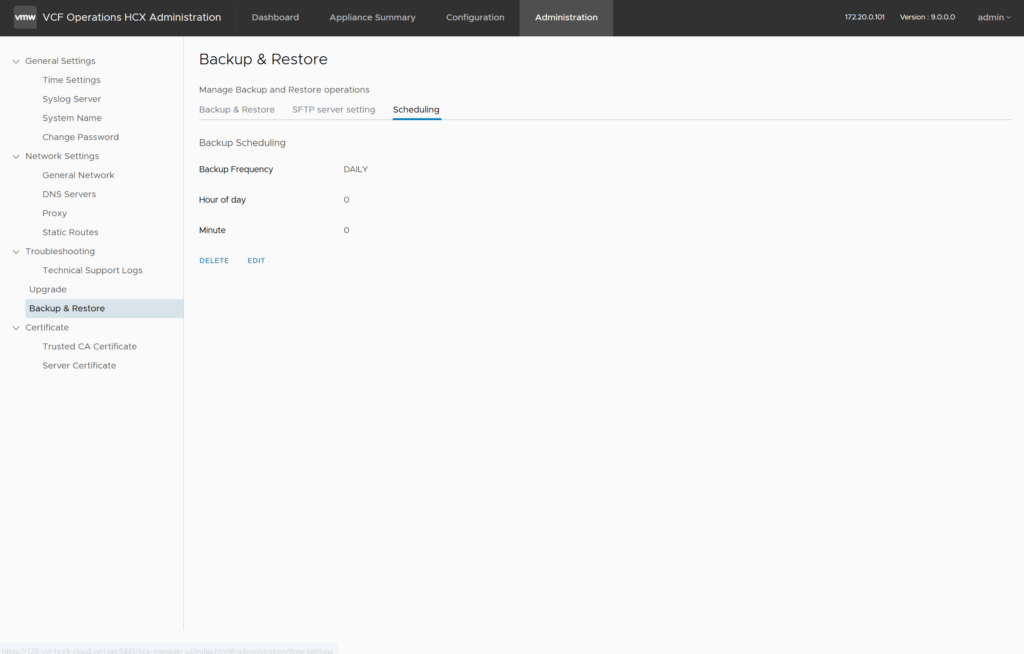
Task: Open the admin user dropdown
Action: 994,17
